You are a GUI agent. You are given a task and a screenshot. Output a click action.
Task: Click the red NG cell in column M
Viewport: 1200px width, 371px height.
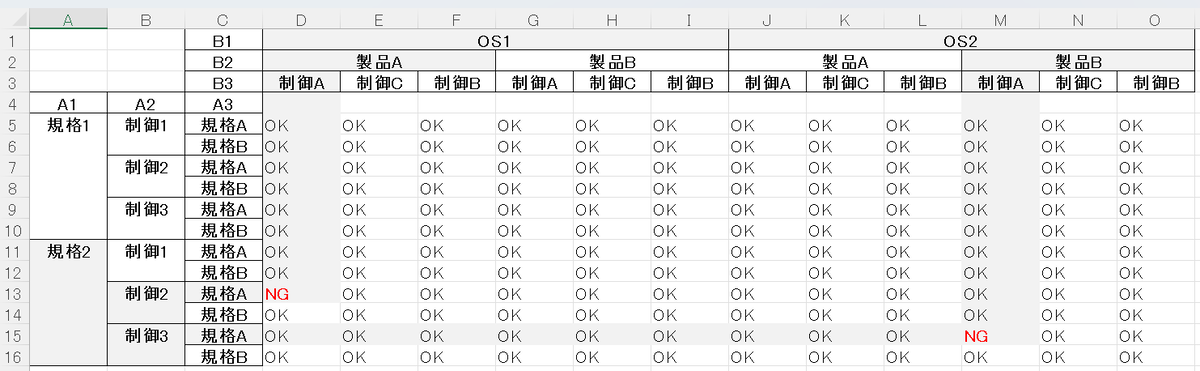tap(1000, 335)
